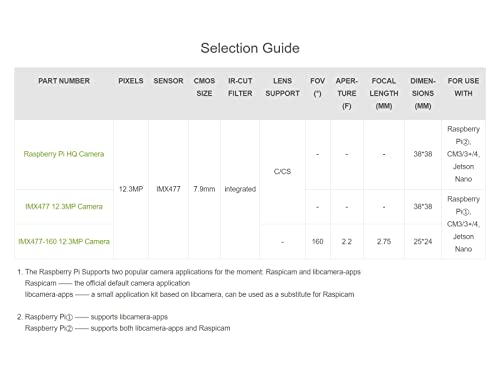The height and width of the screenshot is (375, 500).
Task: Click the IR-CUT FILTER column header
Action: 240,87
